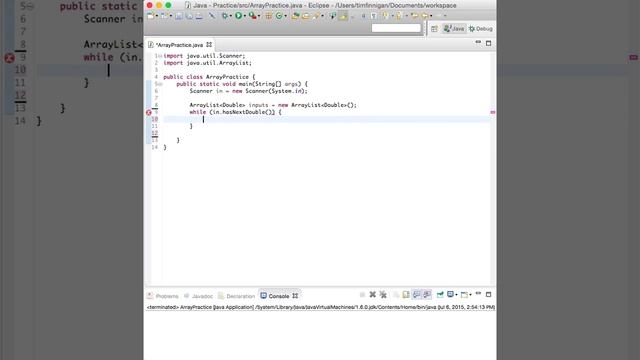Open the Run configurations dropdown arrow
Image resolution: width=640 pixels, height=360 pixels.
tap(244, 16)
